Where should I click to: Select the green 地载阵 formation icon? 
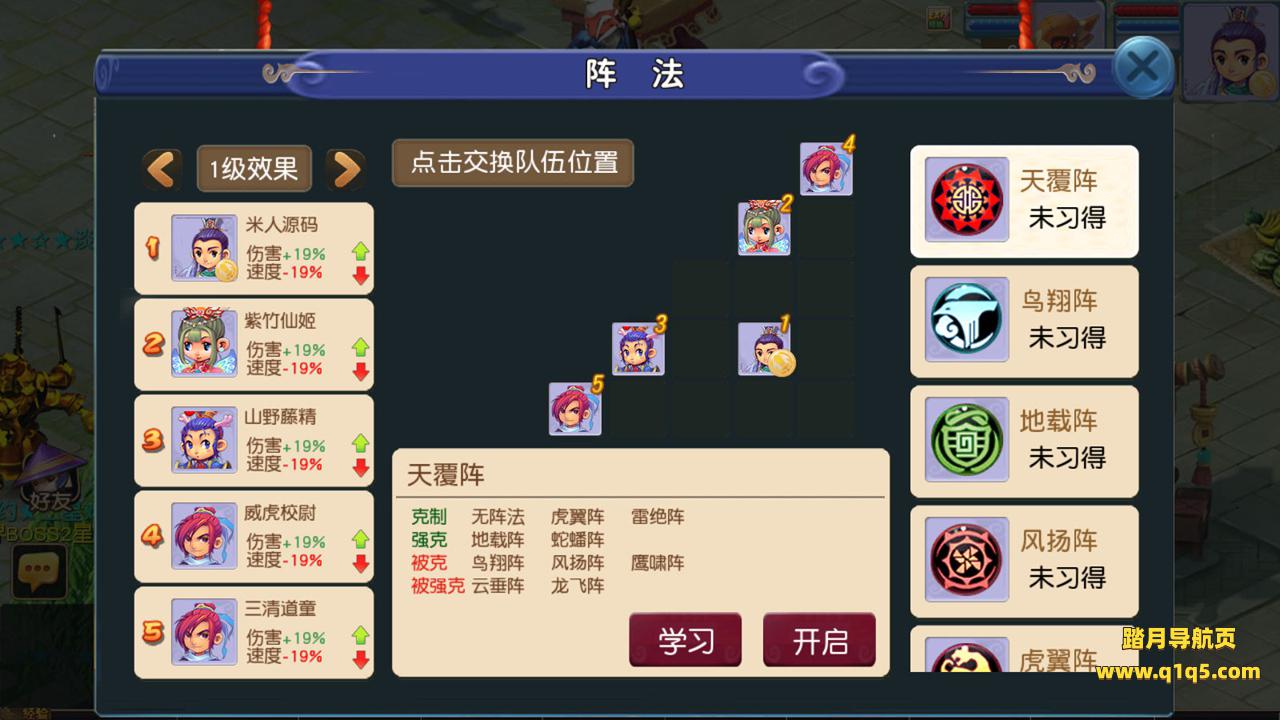(966, 440)
